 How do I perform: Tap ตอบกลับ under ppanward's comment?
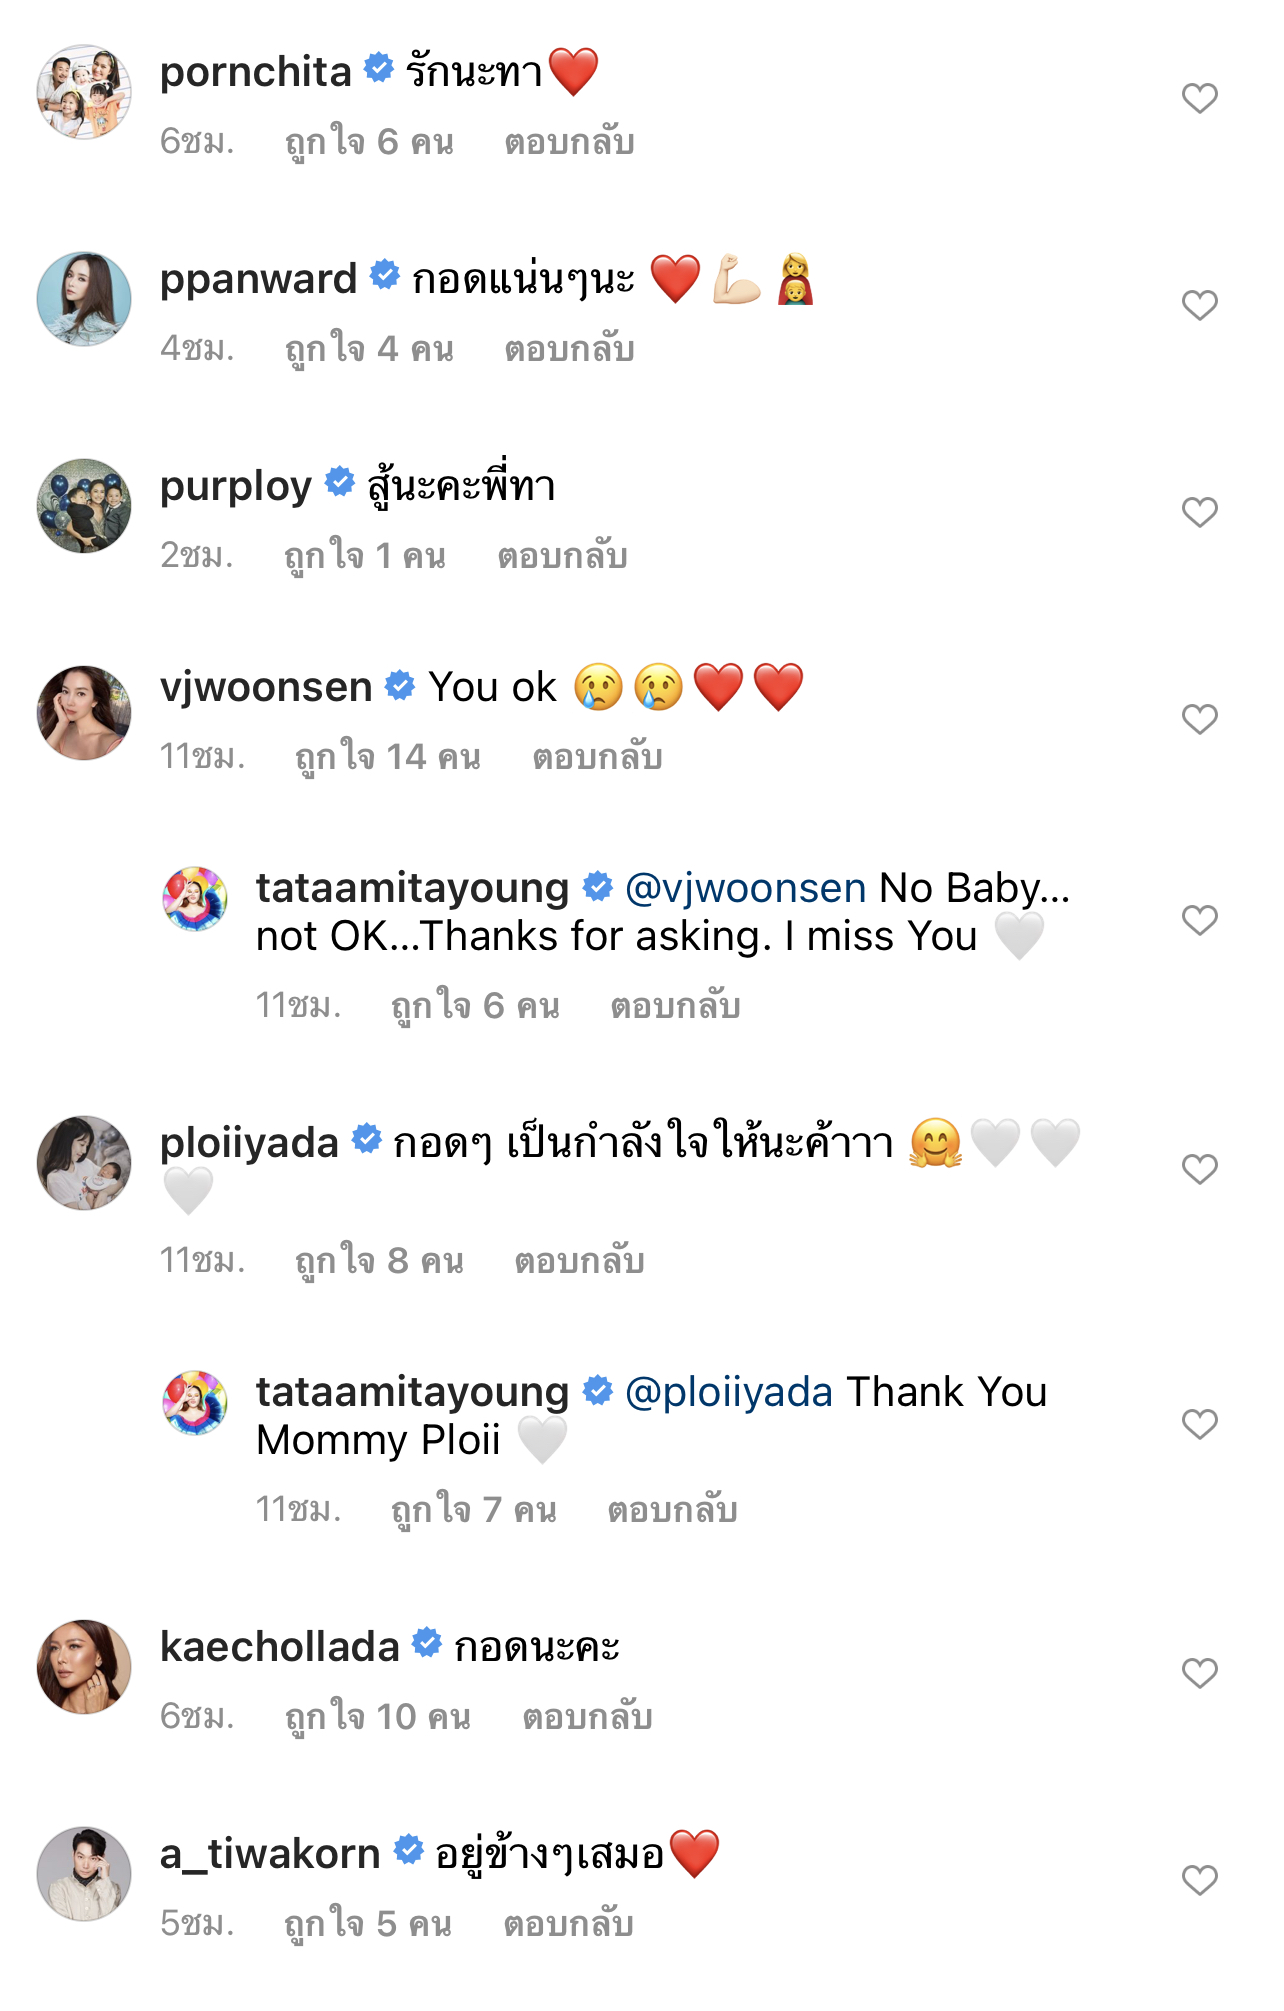569,349
